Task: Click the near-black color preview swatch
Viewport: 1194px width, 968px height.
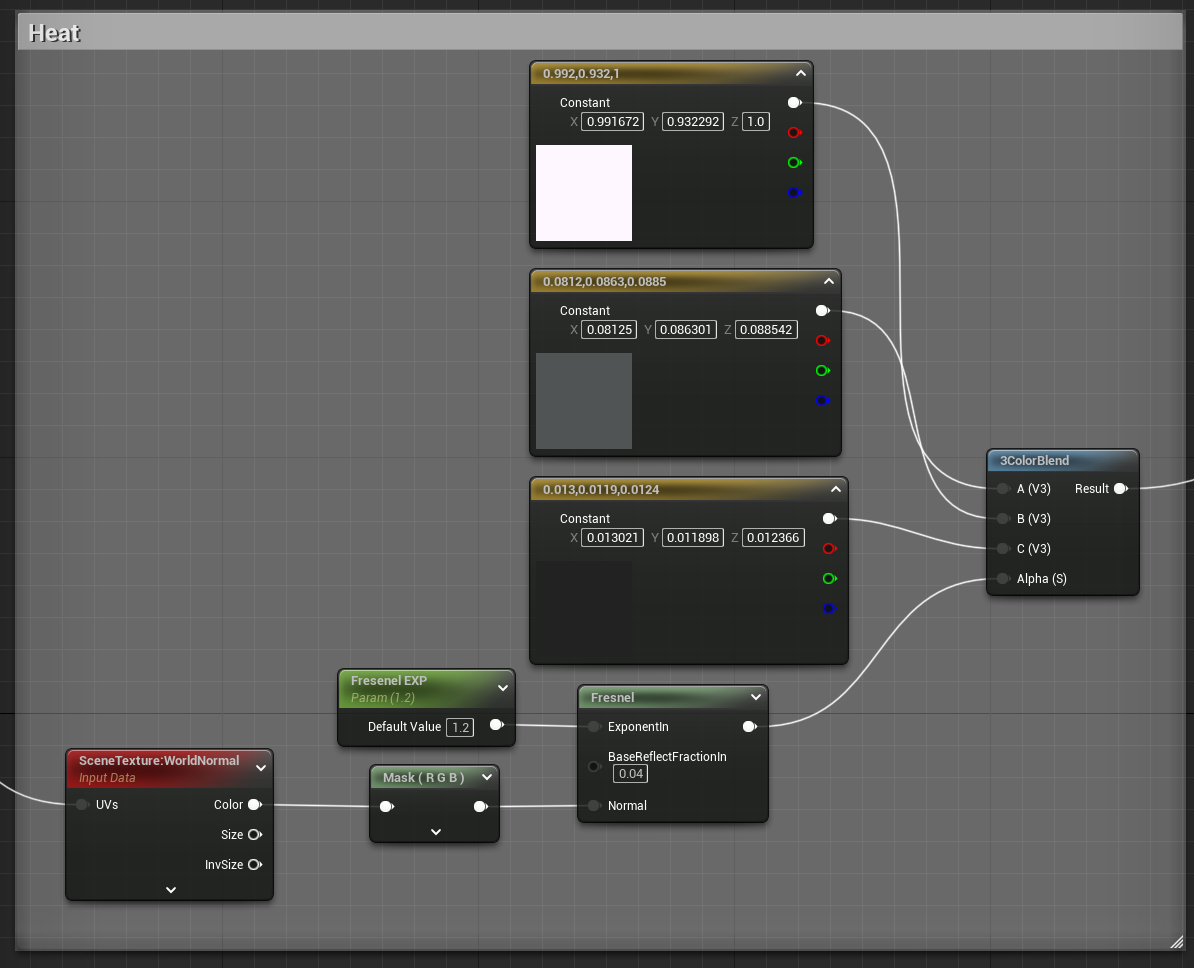Action: pyautogui.click(x=584, y=609)
